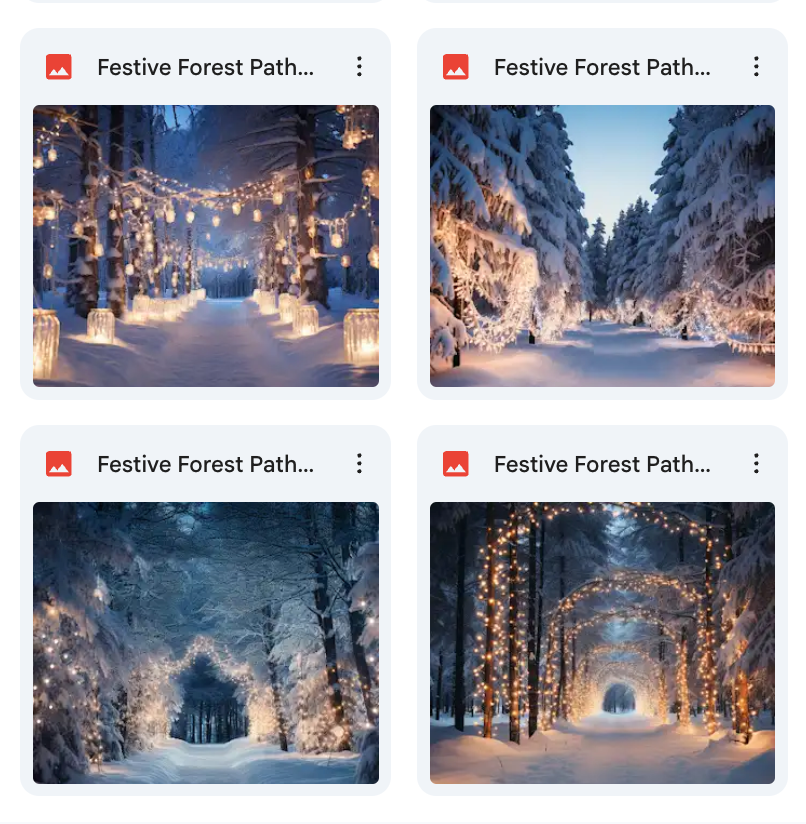Viewport: 806px width, 824px height.
Task: Open more actions for the daytime blue-sky forest file
Action: click(x=756, y=67)
